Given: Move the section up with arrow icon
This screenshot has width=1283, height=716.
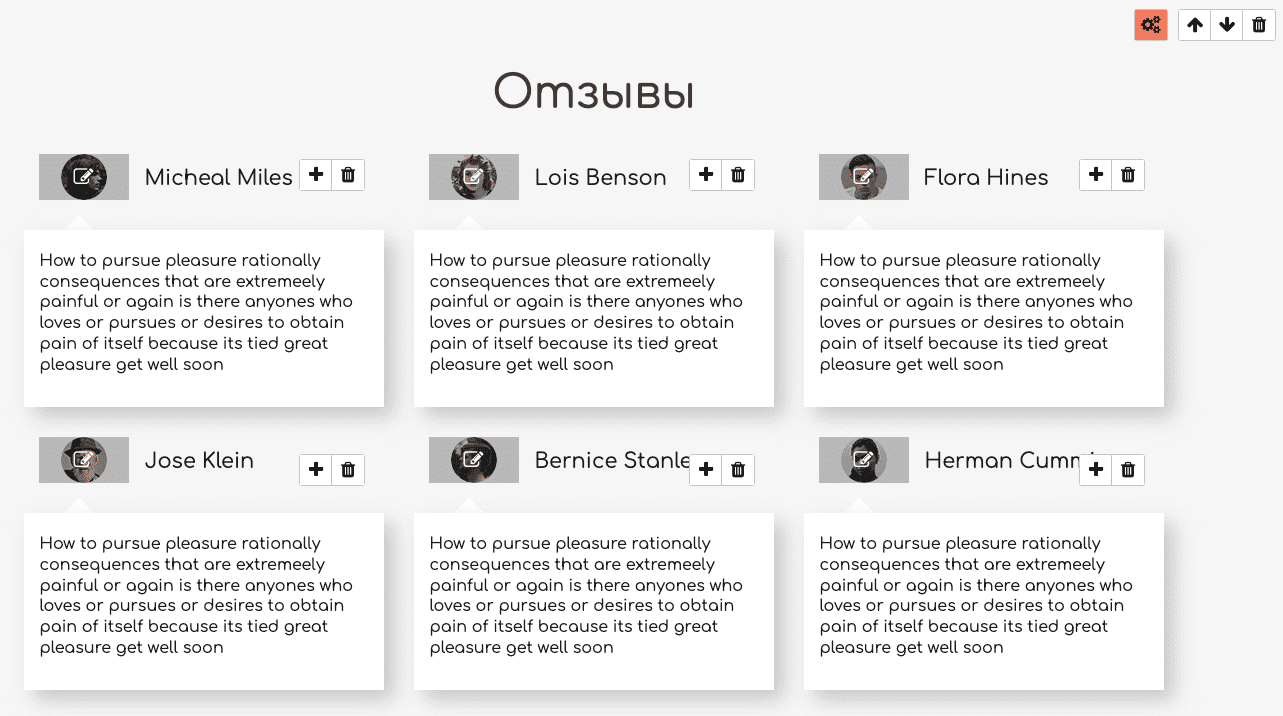Looking at the screenshot, I should tap(1195, 25).
